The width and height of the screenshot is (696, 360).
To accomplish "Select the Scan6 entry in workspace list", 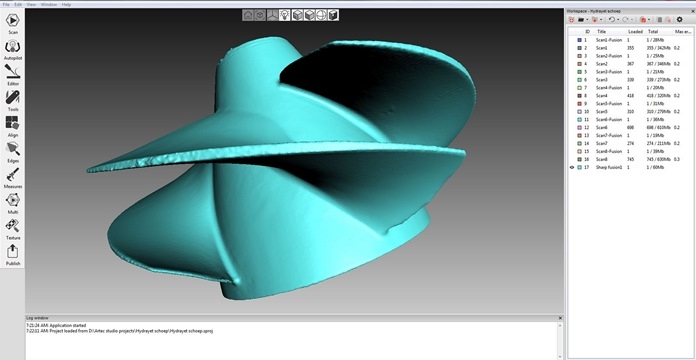I will pyautogui.click(x=625, y=127).
